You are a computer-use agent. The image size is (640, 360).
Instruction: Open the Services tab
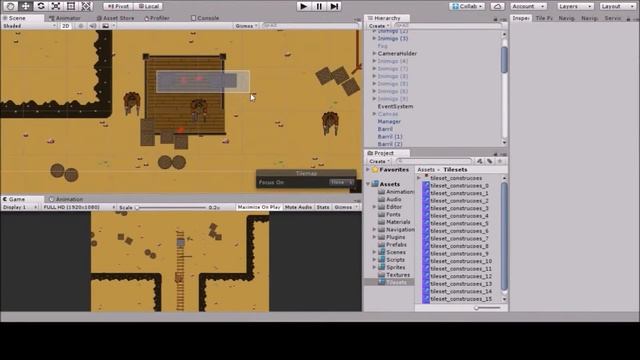[x=613, y=18]
